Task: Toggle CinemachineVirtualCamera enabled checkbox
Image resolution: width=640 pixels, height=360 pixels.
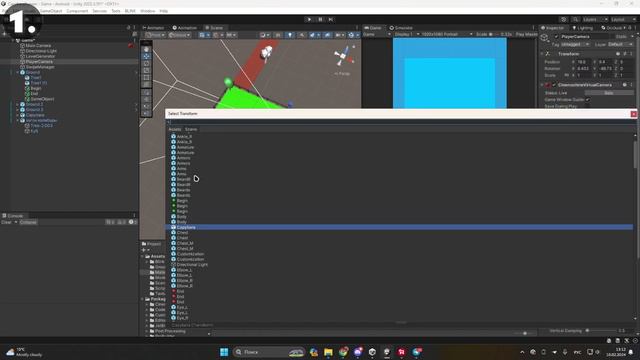Action: pos(554,85)
